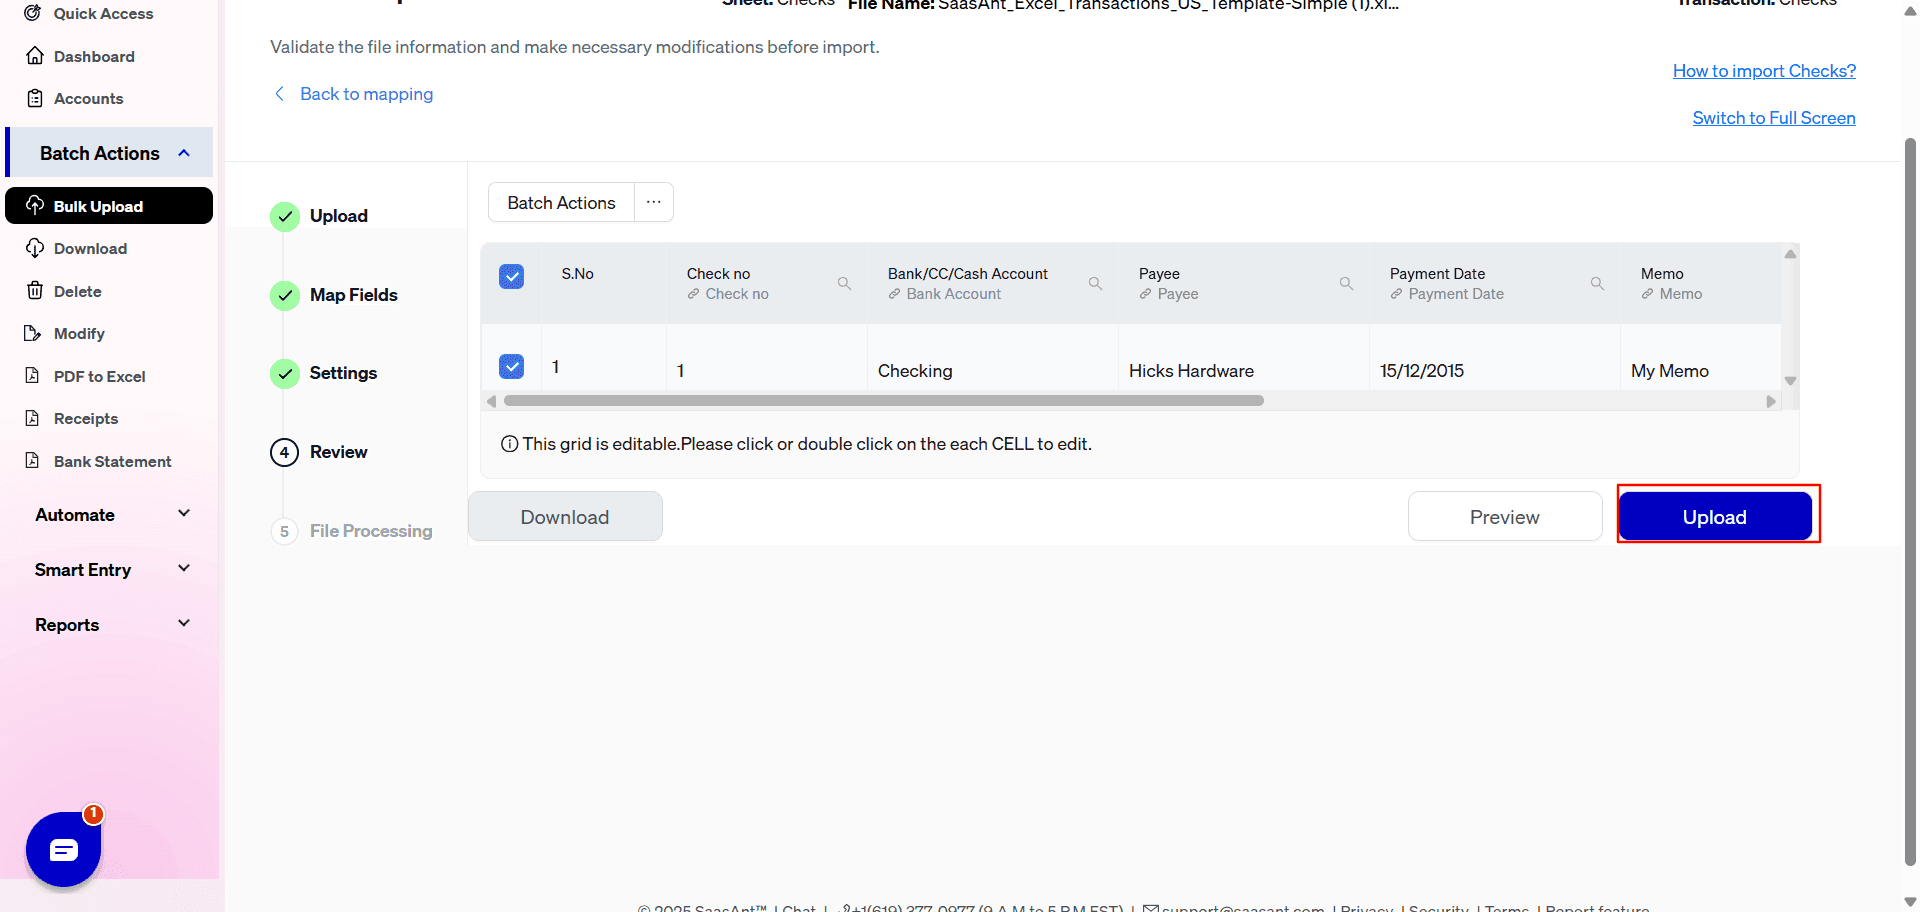Click the grid vertical scroll down arrow
This screenshot has height=912, width=1920.
coord(1790,381)
